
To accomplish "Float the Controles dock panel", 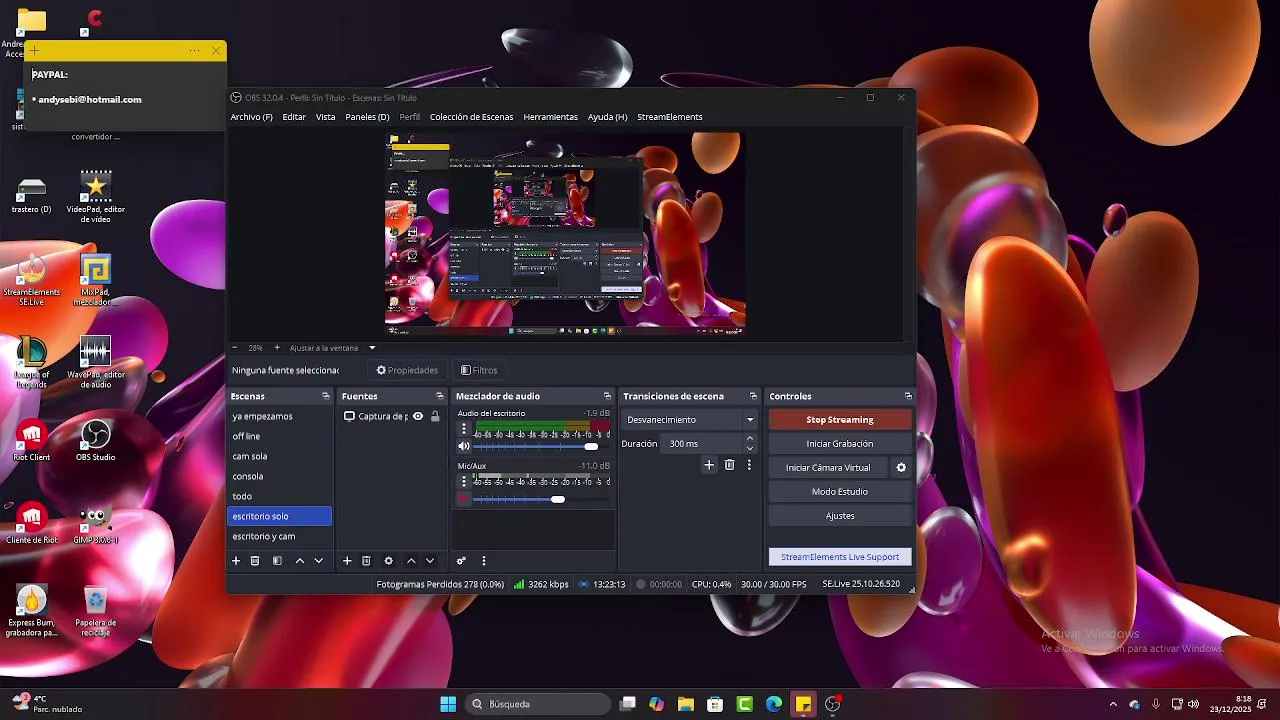I will (x=908, y=396).
